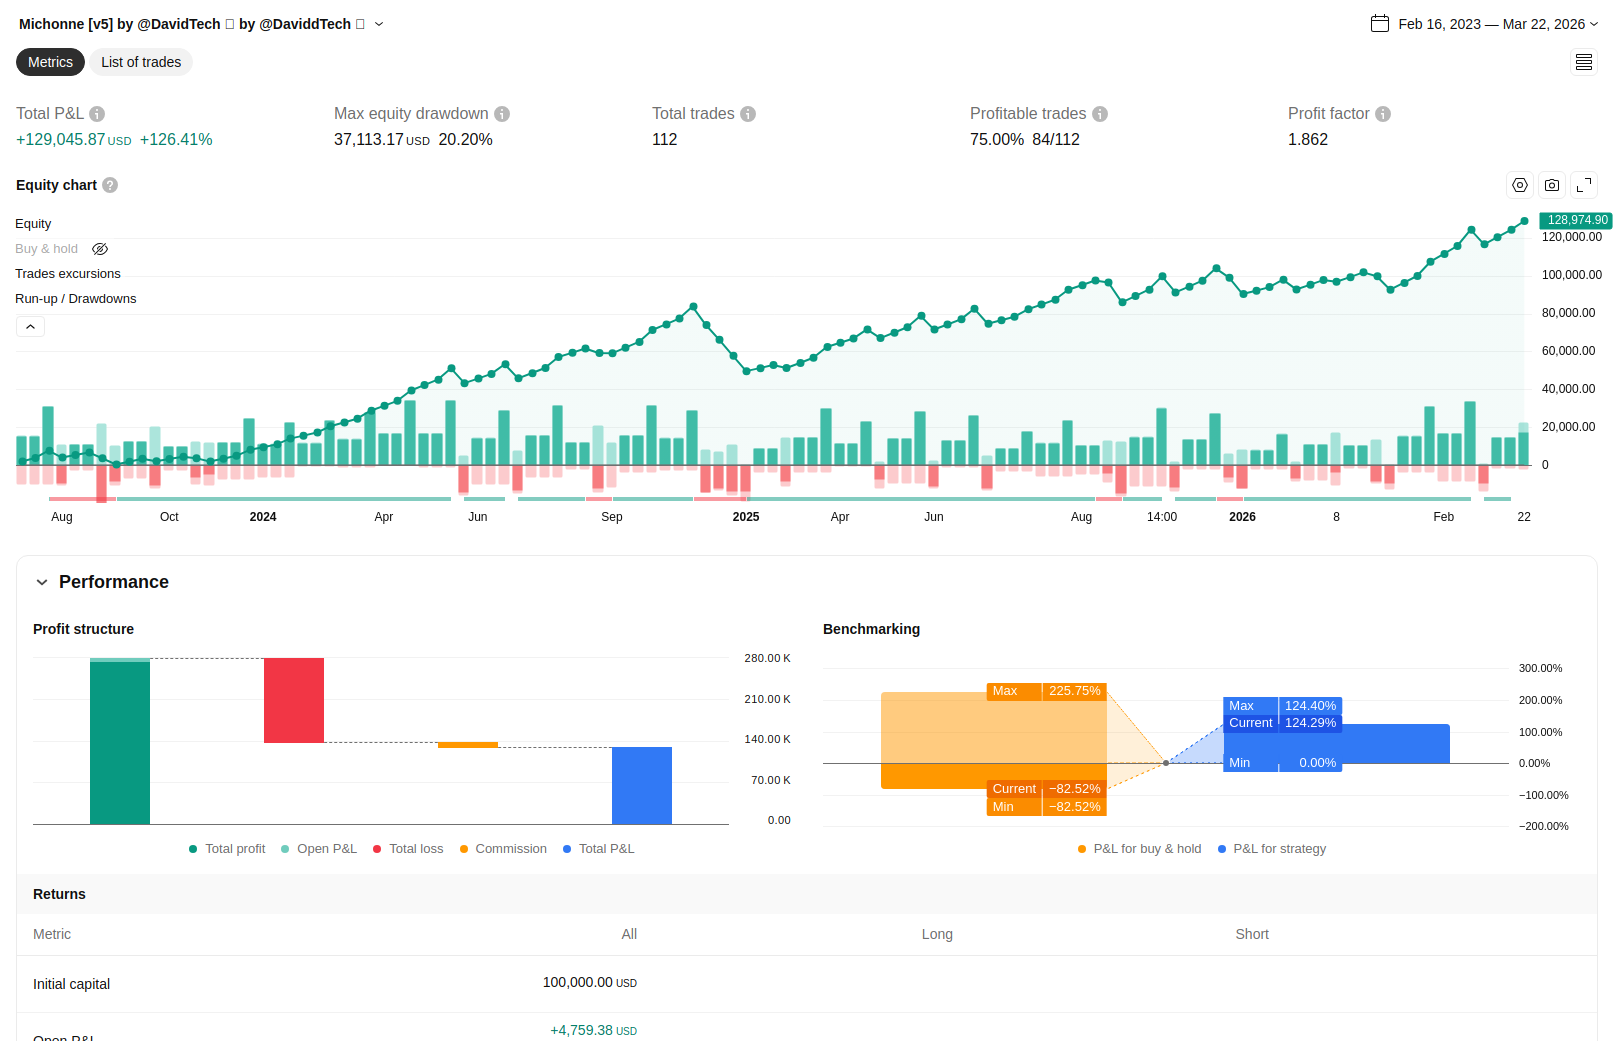Click the Total P&L help icon
This screenshot has width=1614, height=1041.
(x=97, y=114)
